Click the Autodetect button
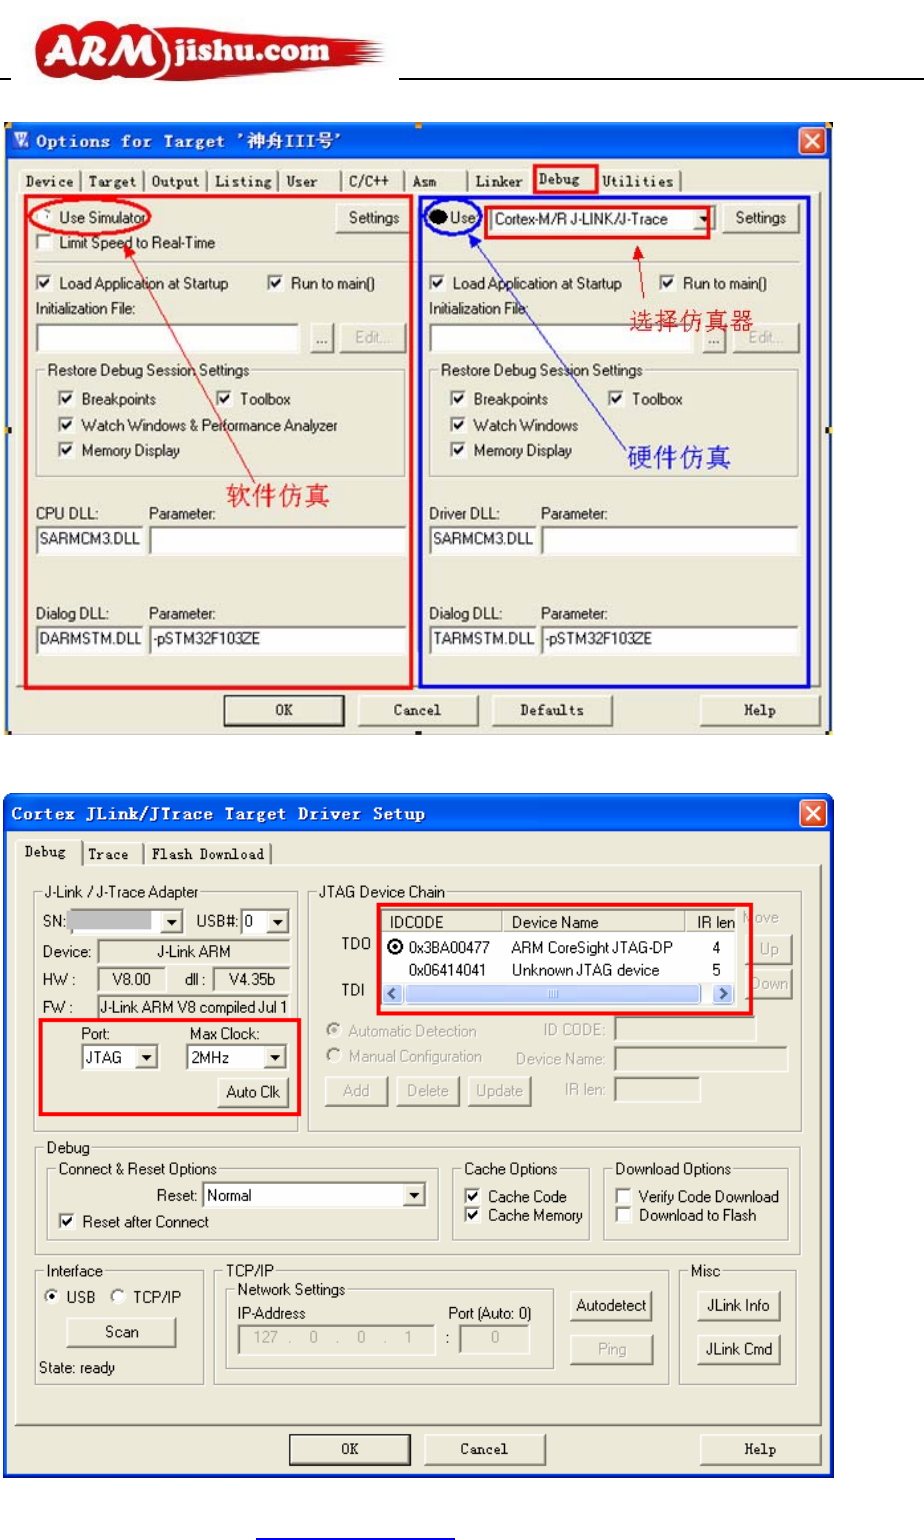 (611, 1305)
